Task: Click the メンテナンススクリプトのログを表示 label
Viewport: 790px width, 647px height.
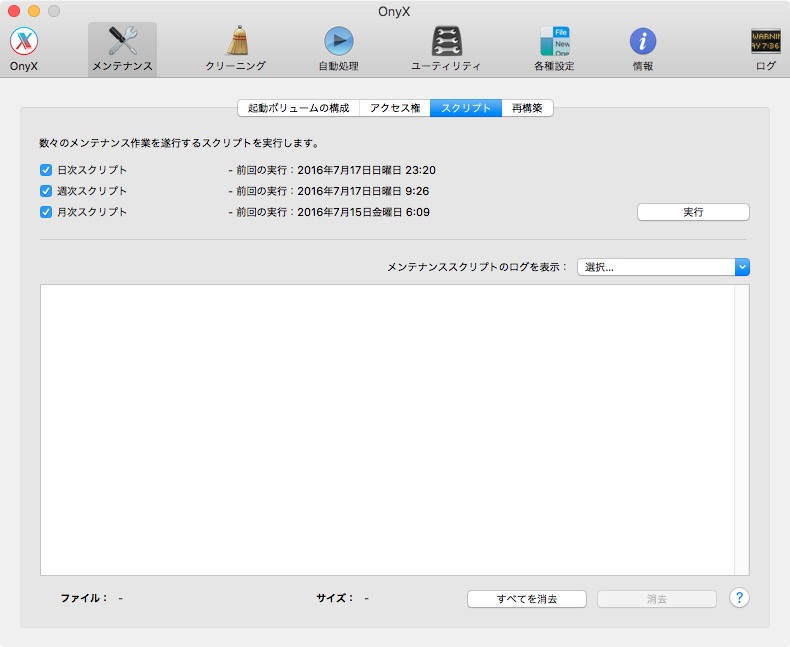Action: point(477,267)
